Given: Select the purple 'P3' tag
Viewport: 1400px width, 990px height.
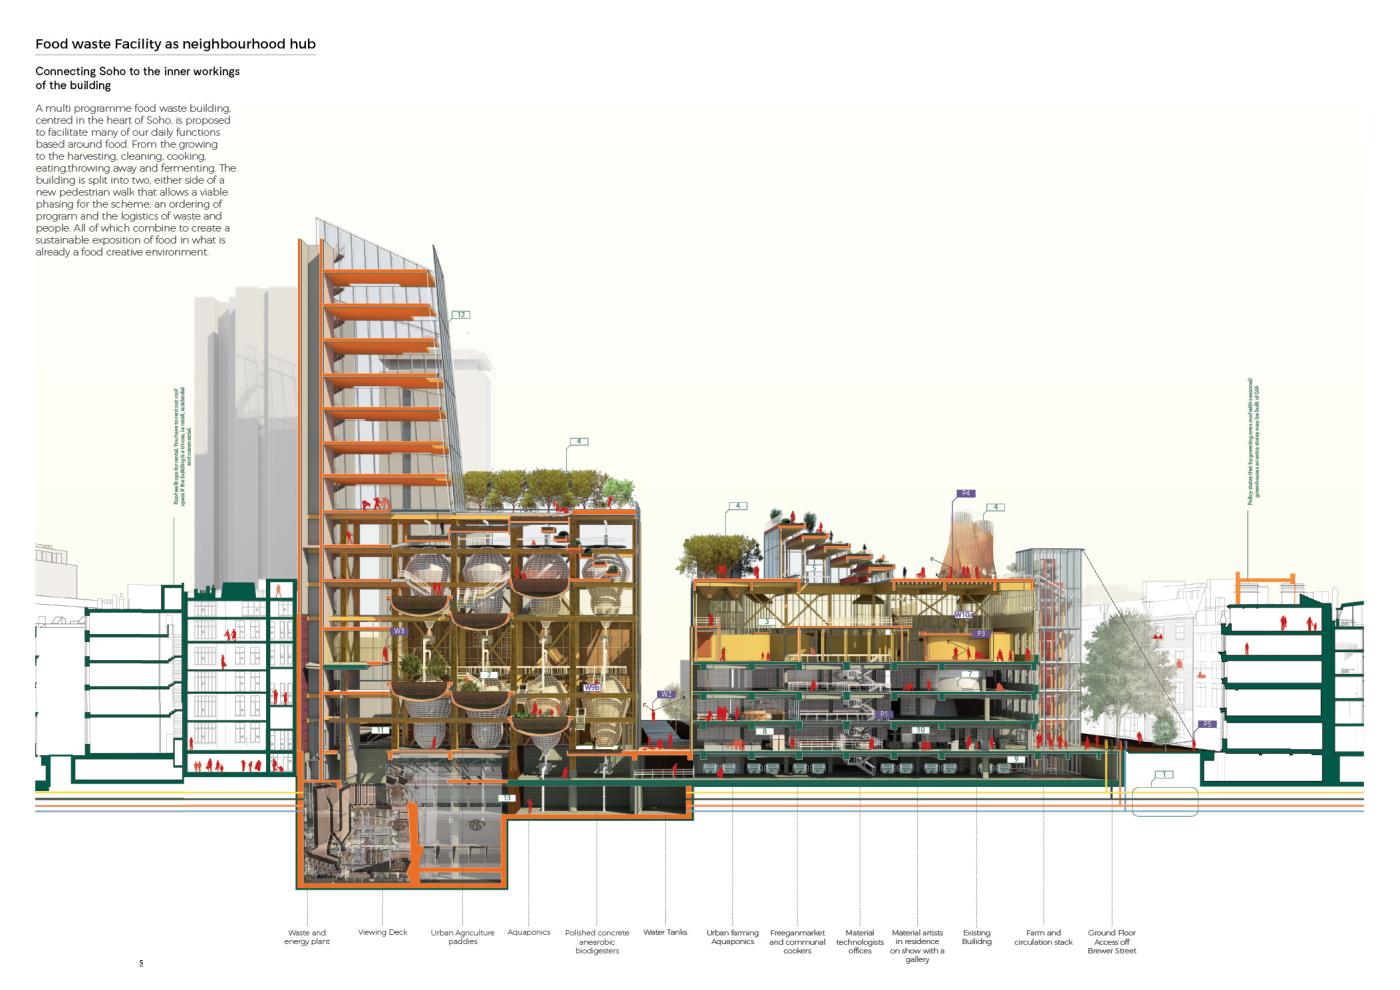Looking at the screenshot, I should click(x=981, y=634).
